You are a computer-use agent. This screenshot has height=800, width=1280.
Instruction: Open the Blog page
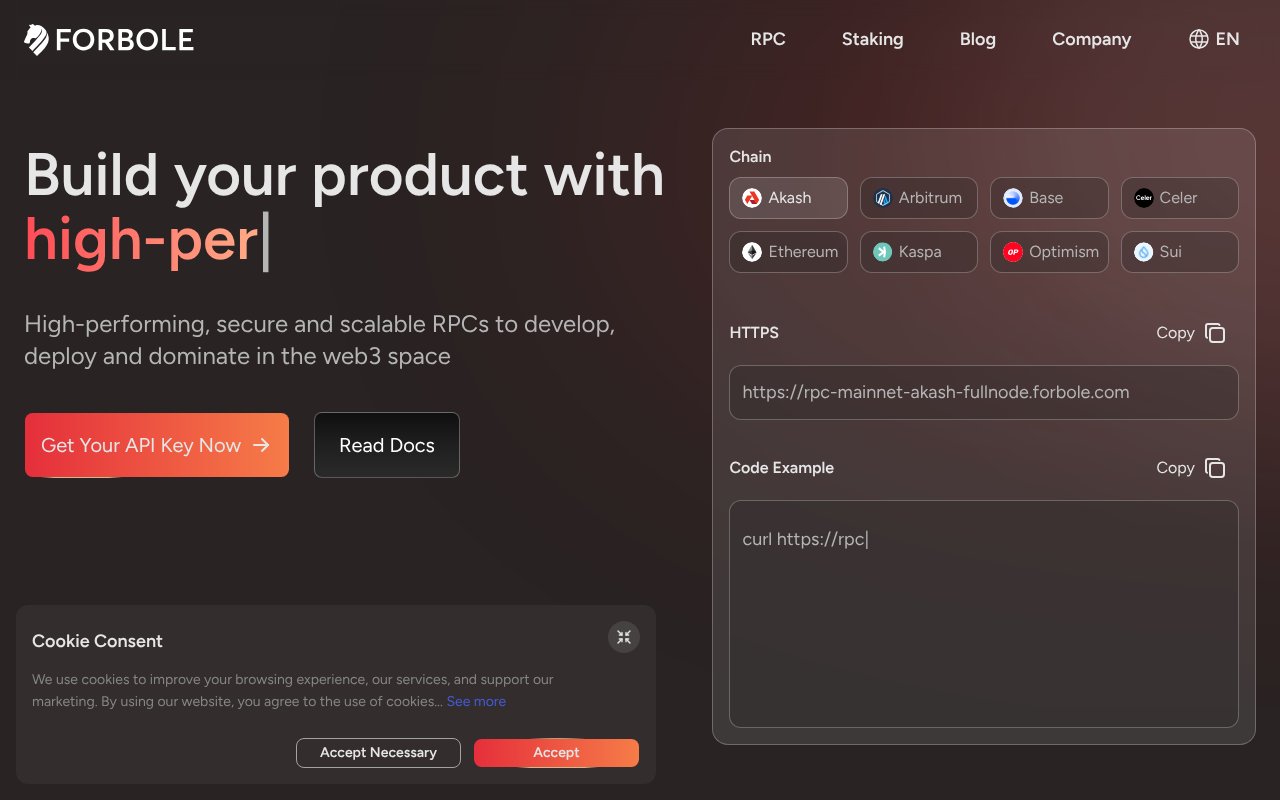(x=977, y=39)
